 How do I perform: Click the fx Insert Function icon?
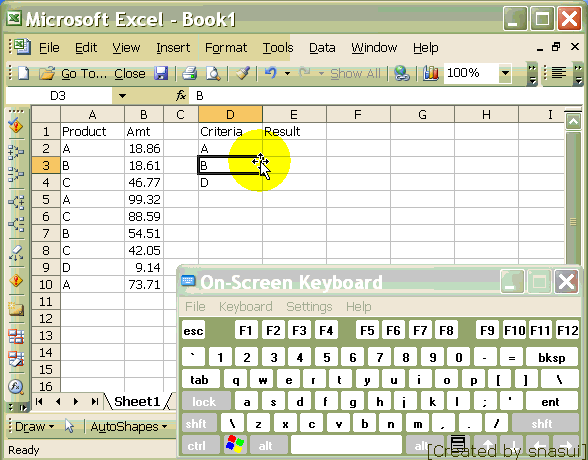coord(181,96)
